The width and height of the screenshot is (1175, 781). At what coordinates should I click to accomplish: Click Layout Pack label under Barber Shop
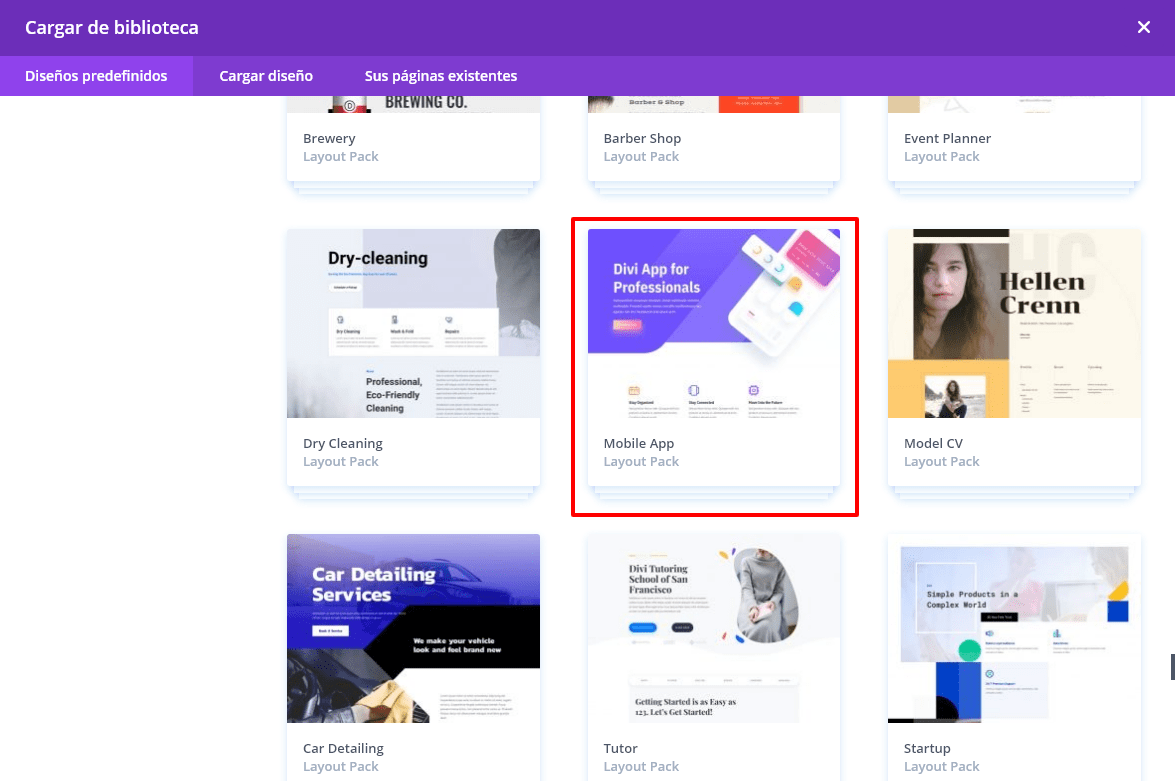coord(641,157)
